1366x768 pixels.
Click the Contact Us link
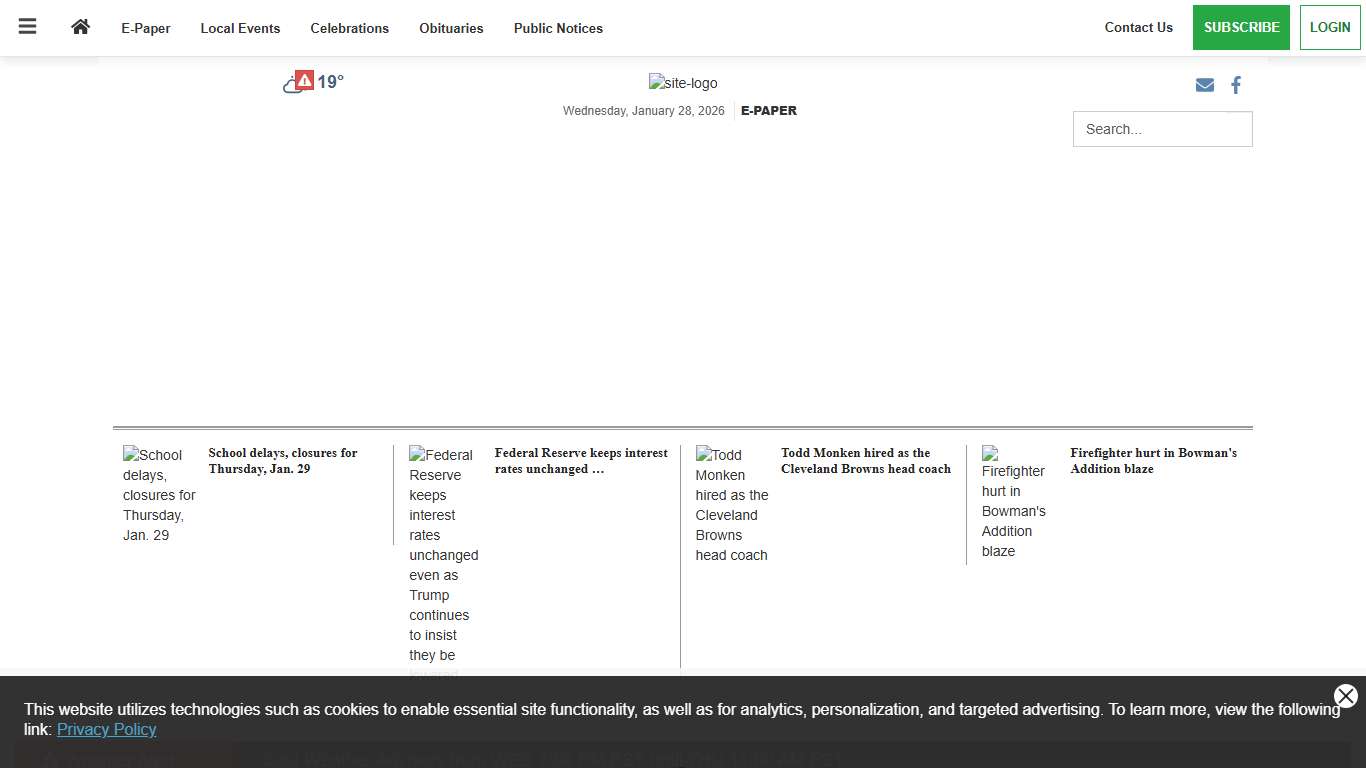(x=1138, y=27)
